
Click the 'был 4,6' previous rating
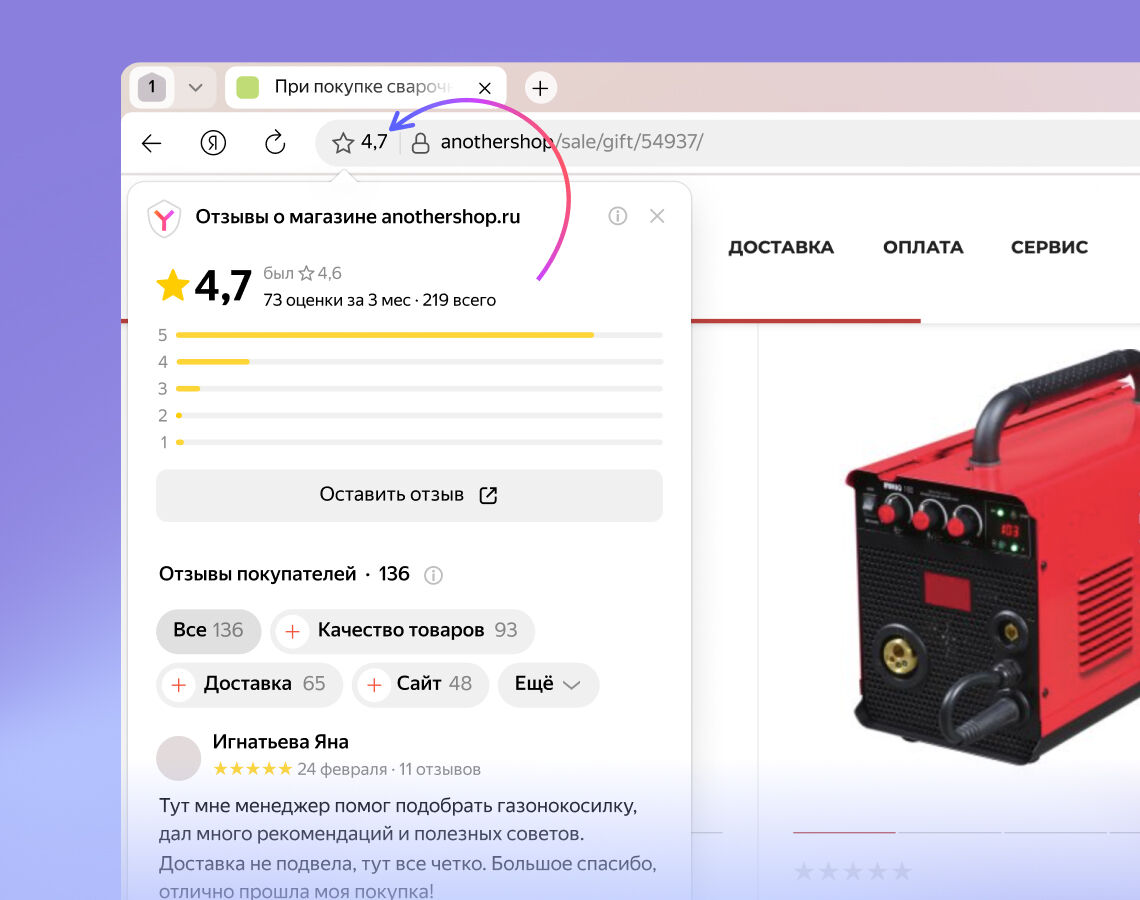tap(302, 273)
